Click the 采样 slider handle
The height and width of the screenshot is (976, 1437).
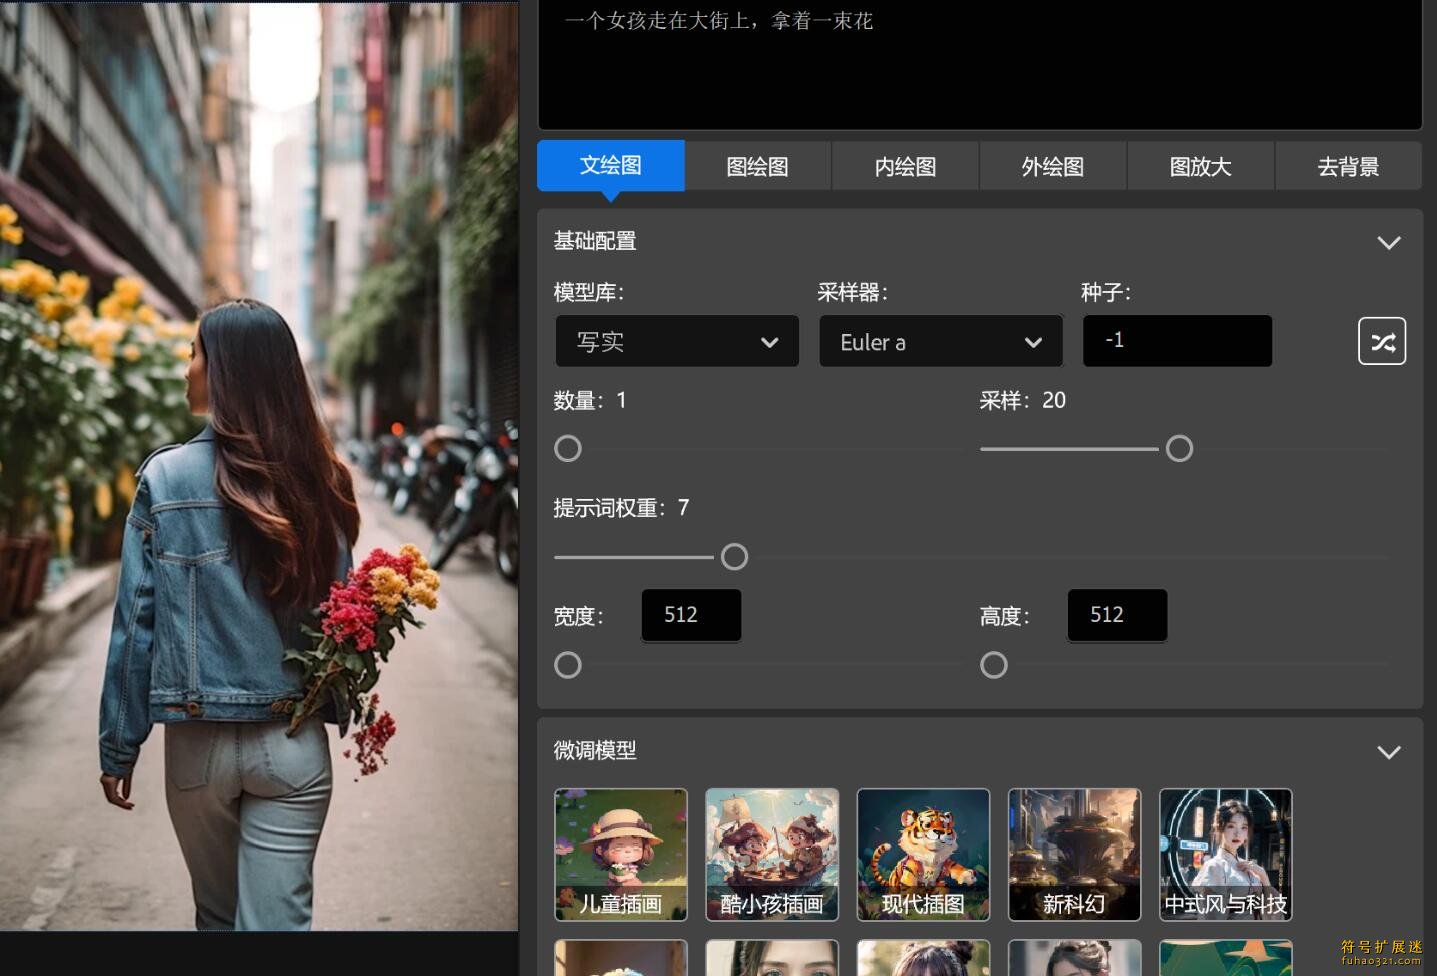[1180, 449]
